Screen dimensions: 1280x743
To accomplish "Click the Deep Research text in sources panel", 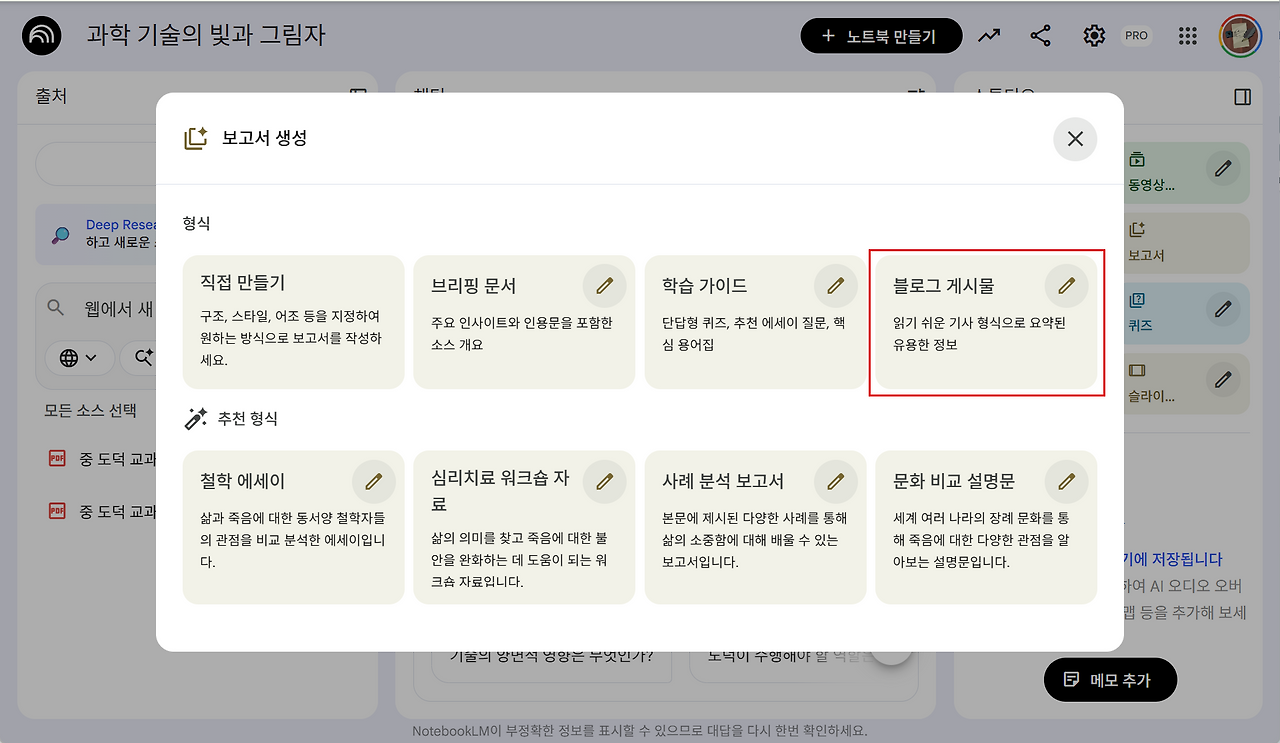I will click(x=121, y=225).
